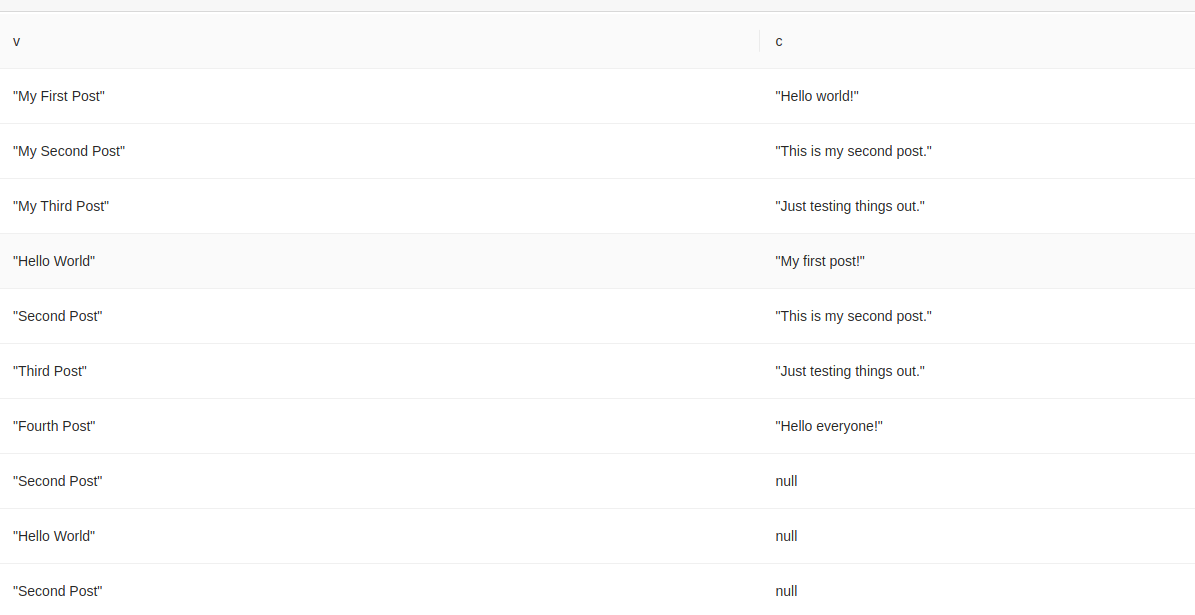Select the "My Third Post" cell
The height and width of the screenshot is (615, 1195).
pyautogui.click(x=61, y=206)
